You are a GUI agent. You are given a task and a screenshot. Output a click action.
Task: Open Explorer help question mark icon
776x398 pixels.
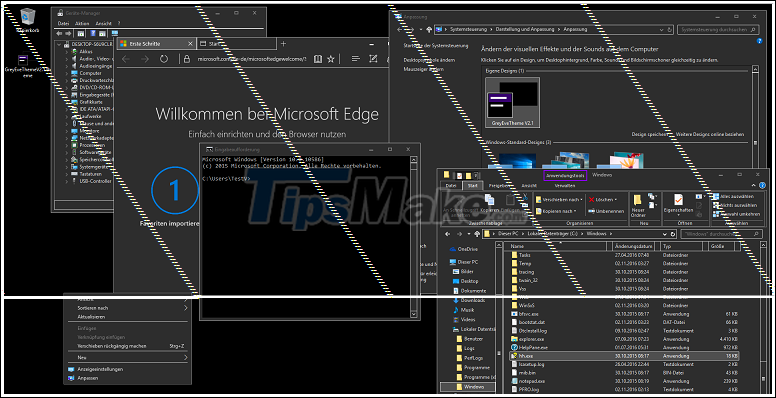click(761, 186)
